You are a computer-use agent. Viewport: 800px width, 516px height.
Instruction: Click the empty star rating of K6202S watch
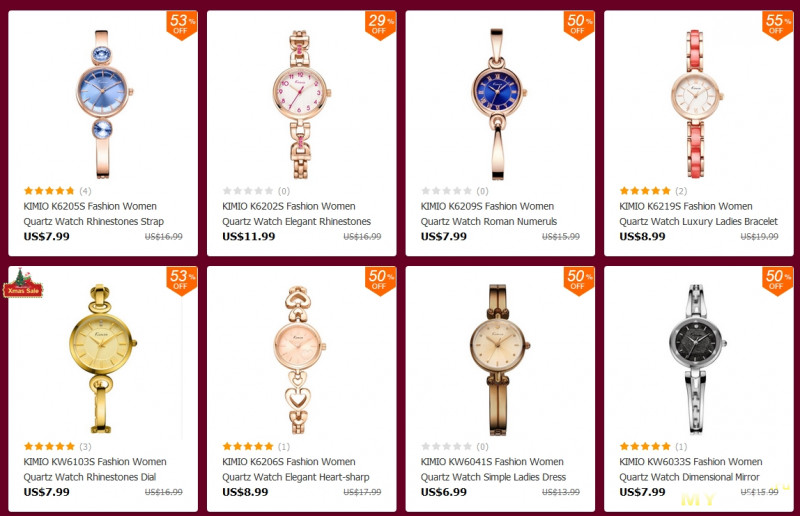(248, 191)
